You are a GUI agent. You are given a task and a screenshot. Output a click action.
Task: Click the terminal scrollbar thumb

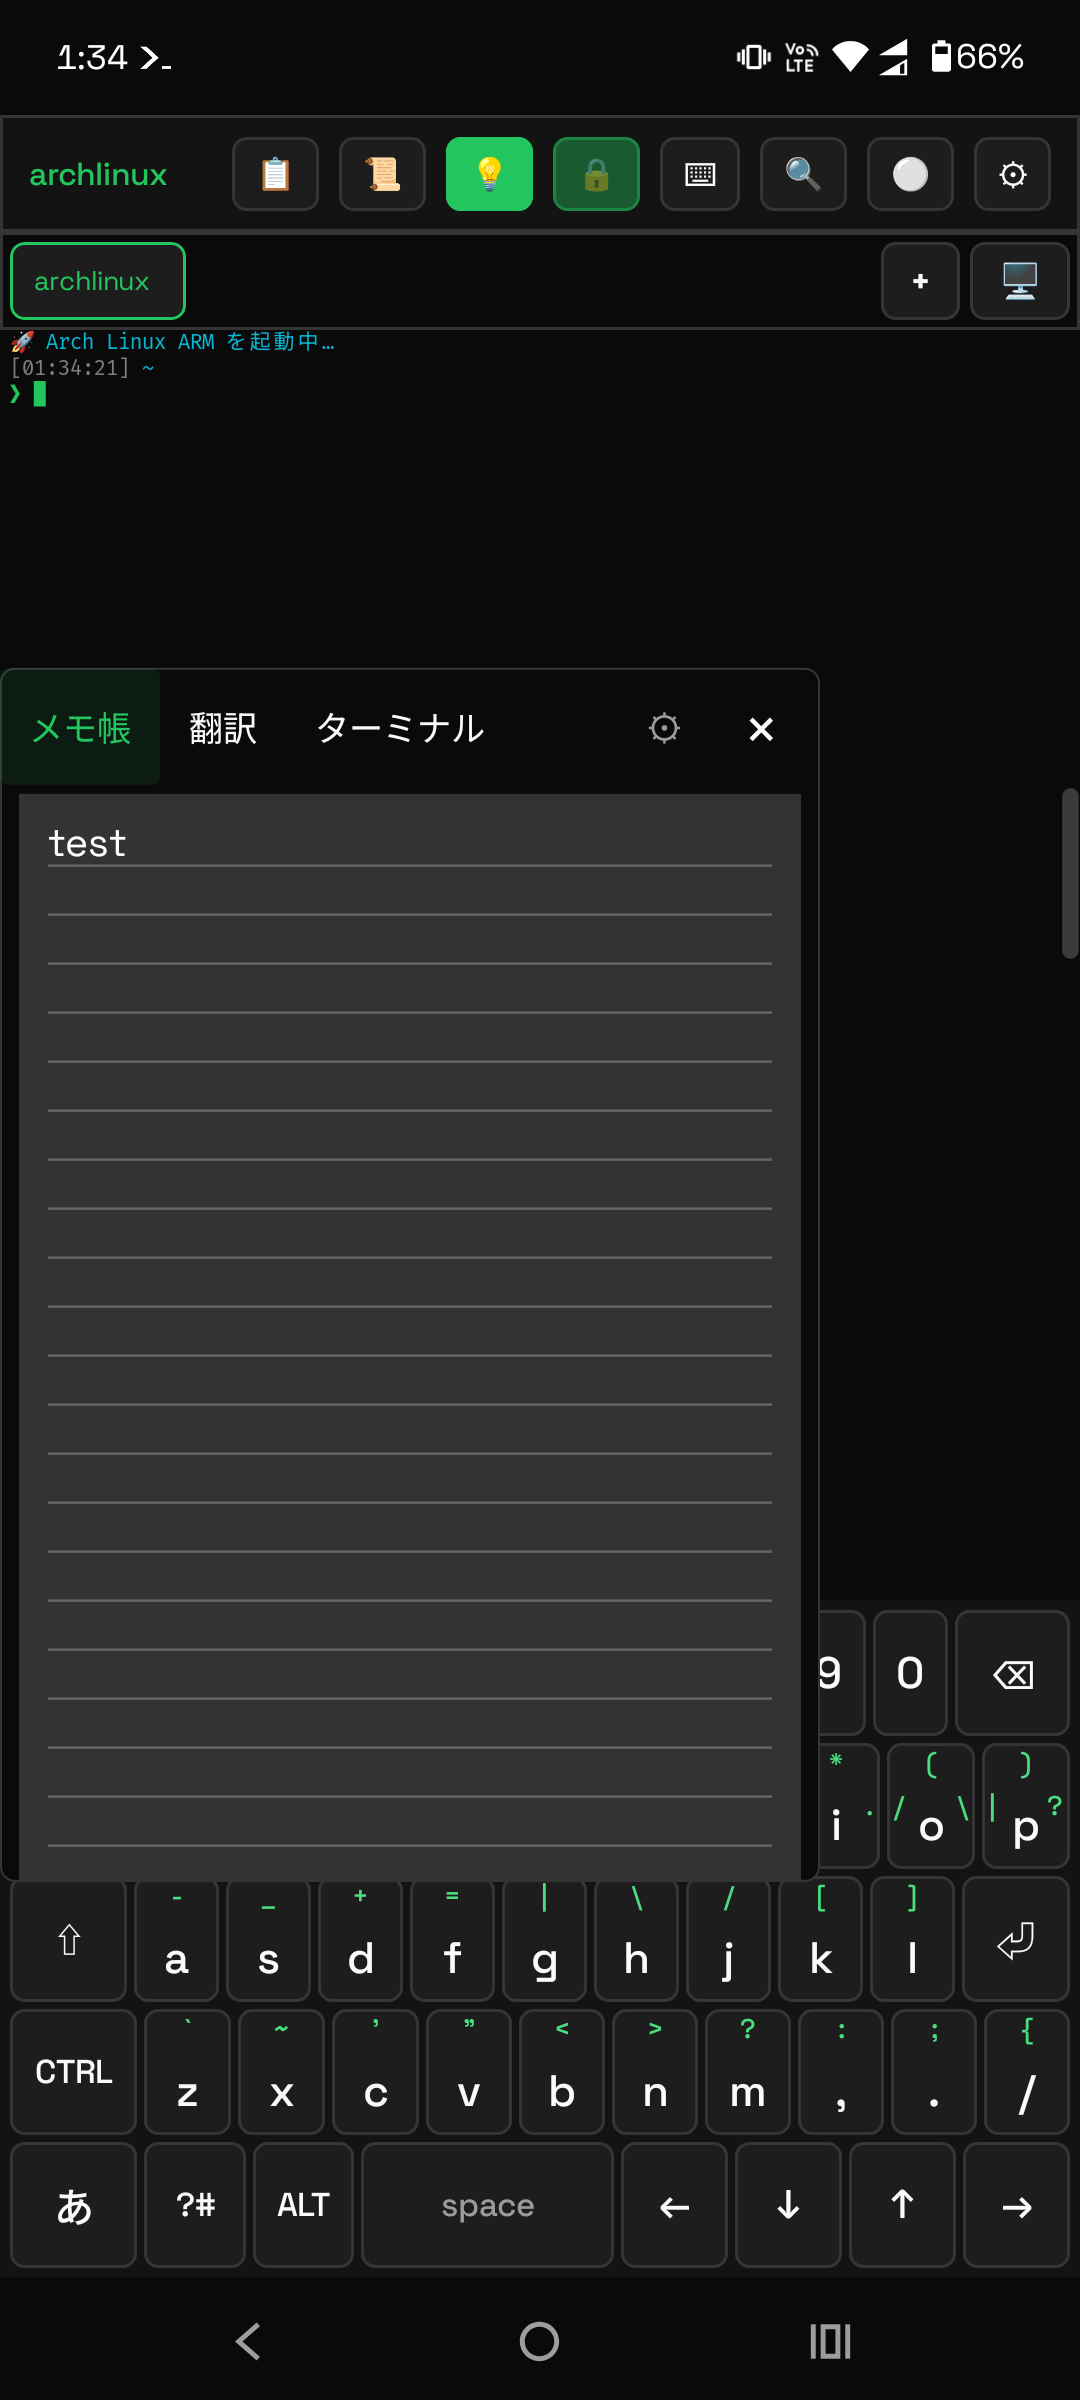(x=1070, y=873)
